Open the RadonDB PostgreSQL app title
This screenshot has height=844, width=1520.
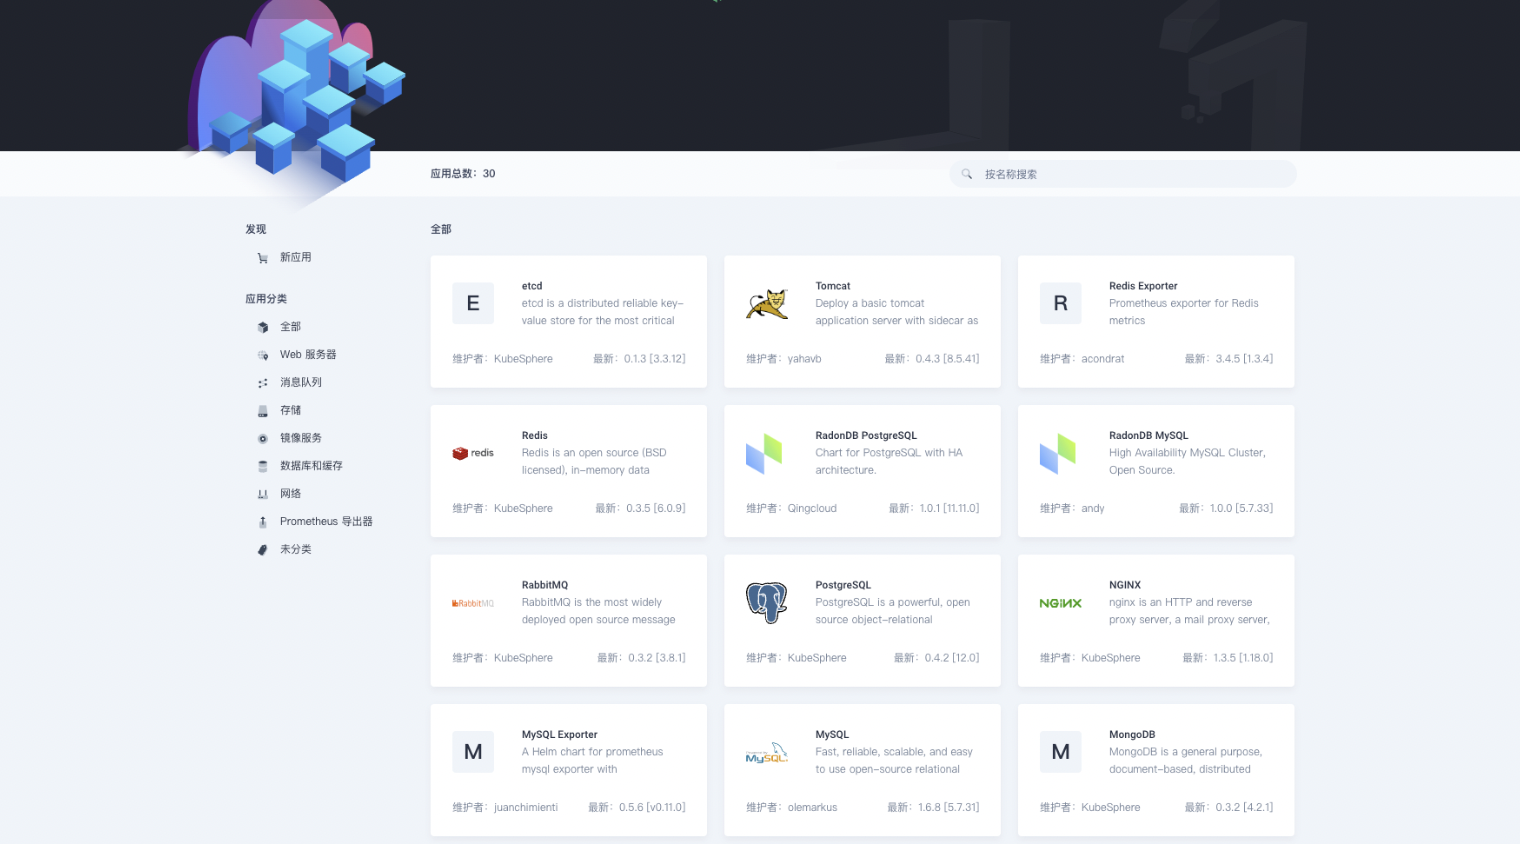coord(866,436)
